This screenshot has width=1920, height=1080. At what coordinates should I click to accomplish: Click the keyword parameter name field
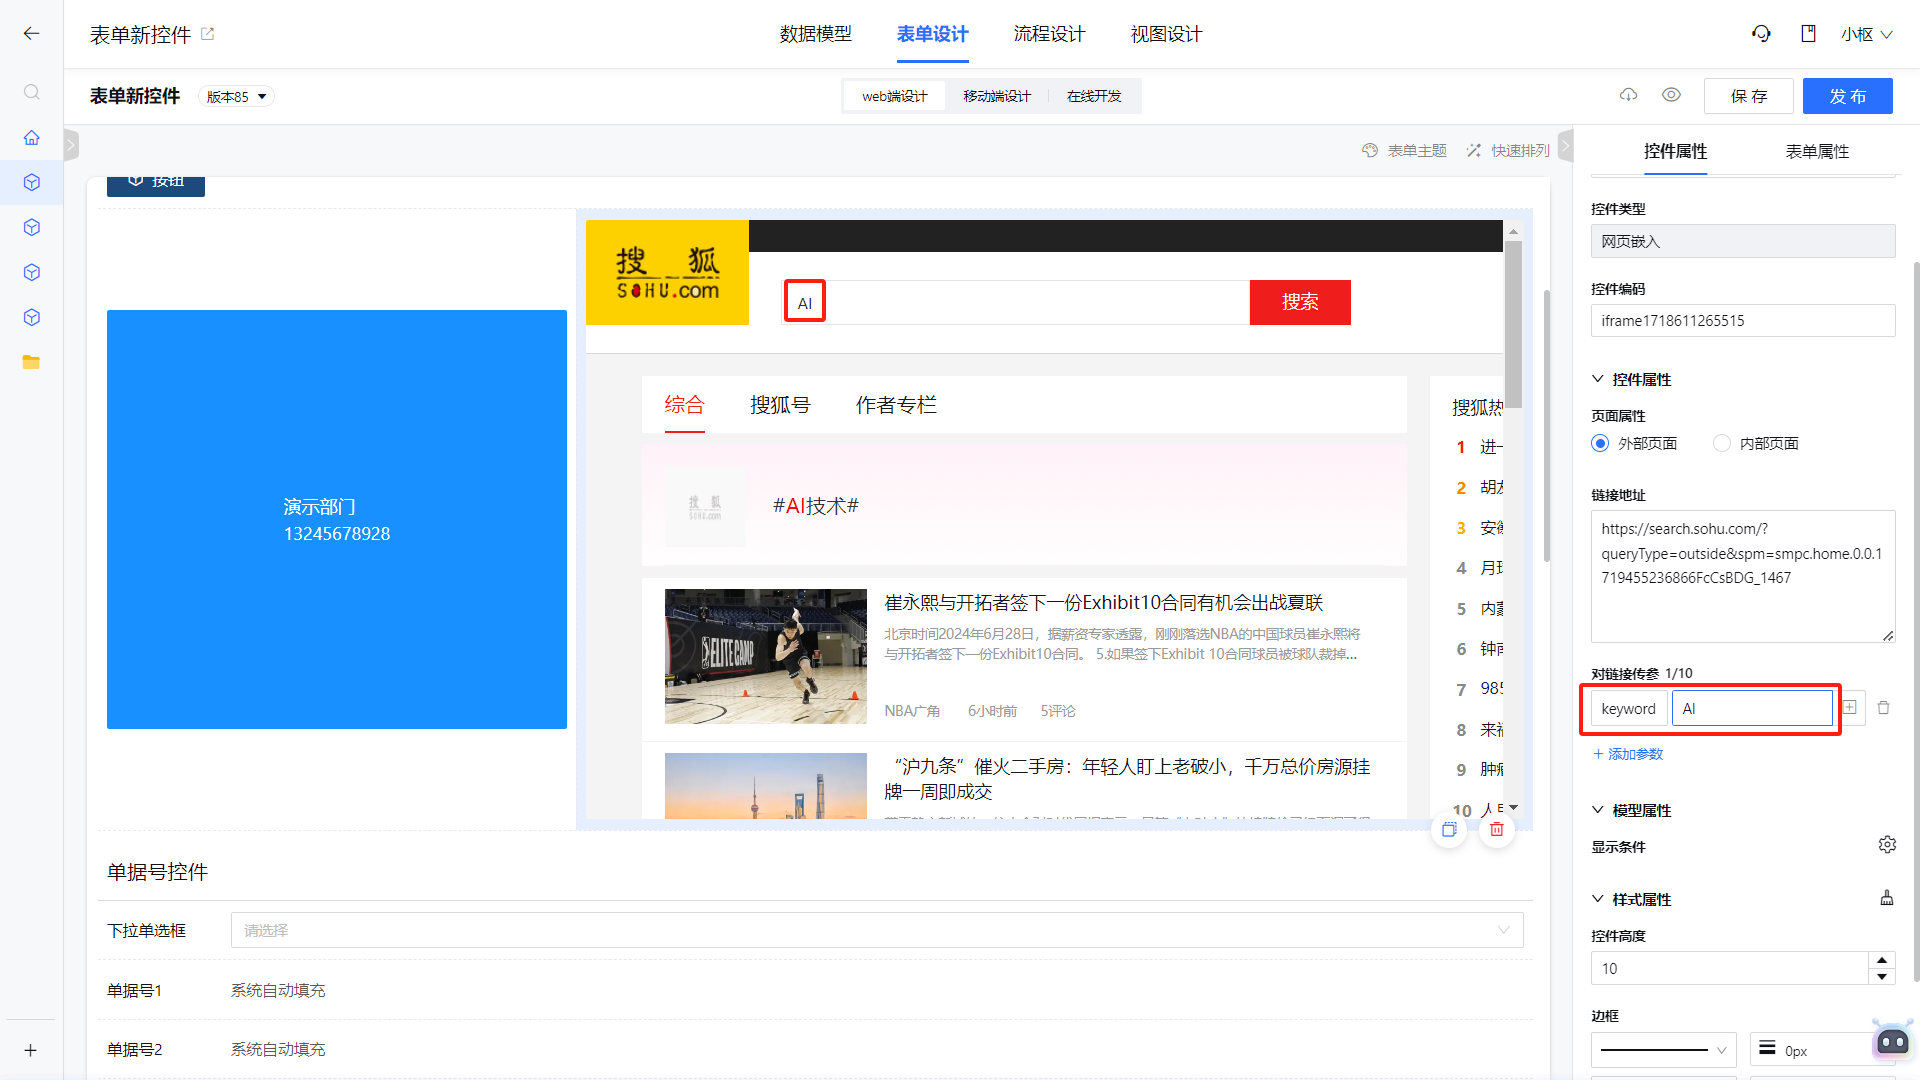click(1629, 708)
